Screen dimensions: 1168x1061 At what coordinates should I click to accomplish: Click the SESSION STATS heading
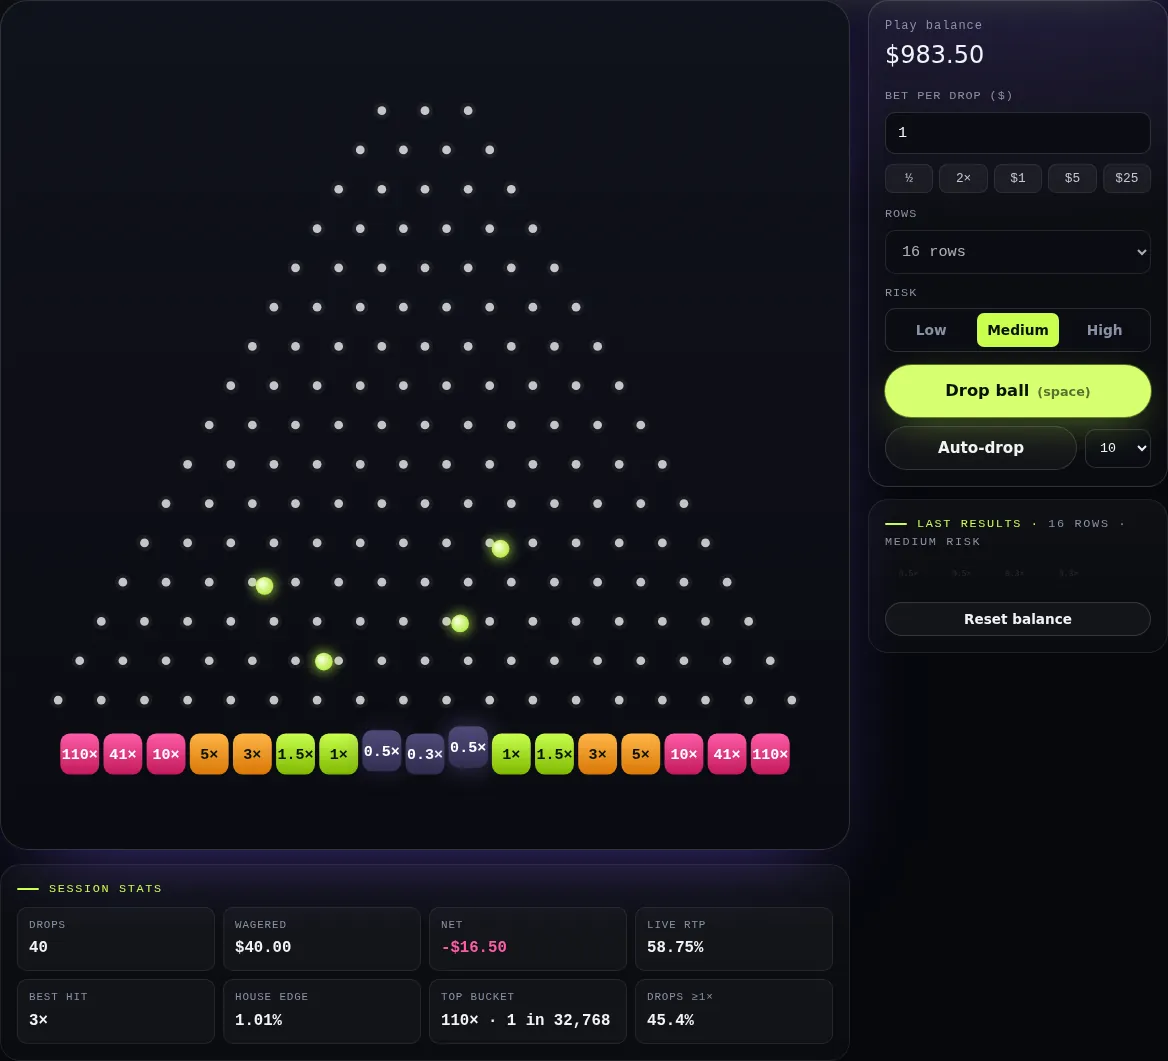point(105,888)
